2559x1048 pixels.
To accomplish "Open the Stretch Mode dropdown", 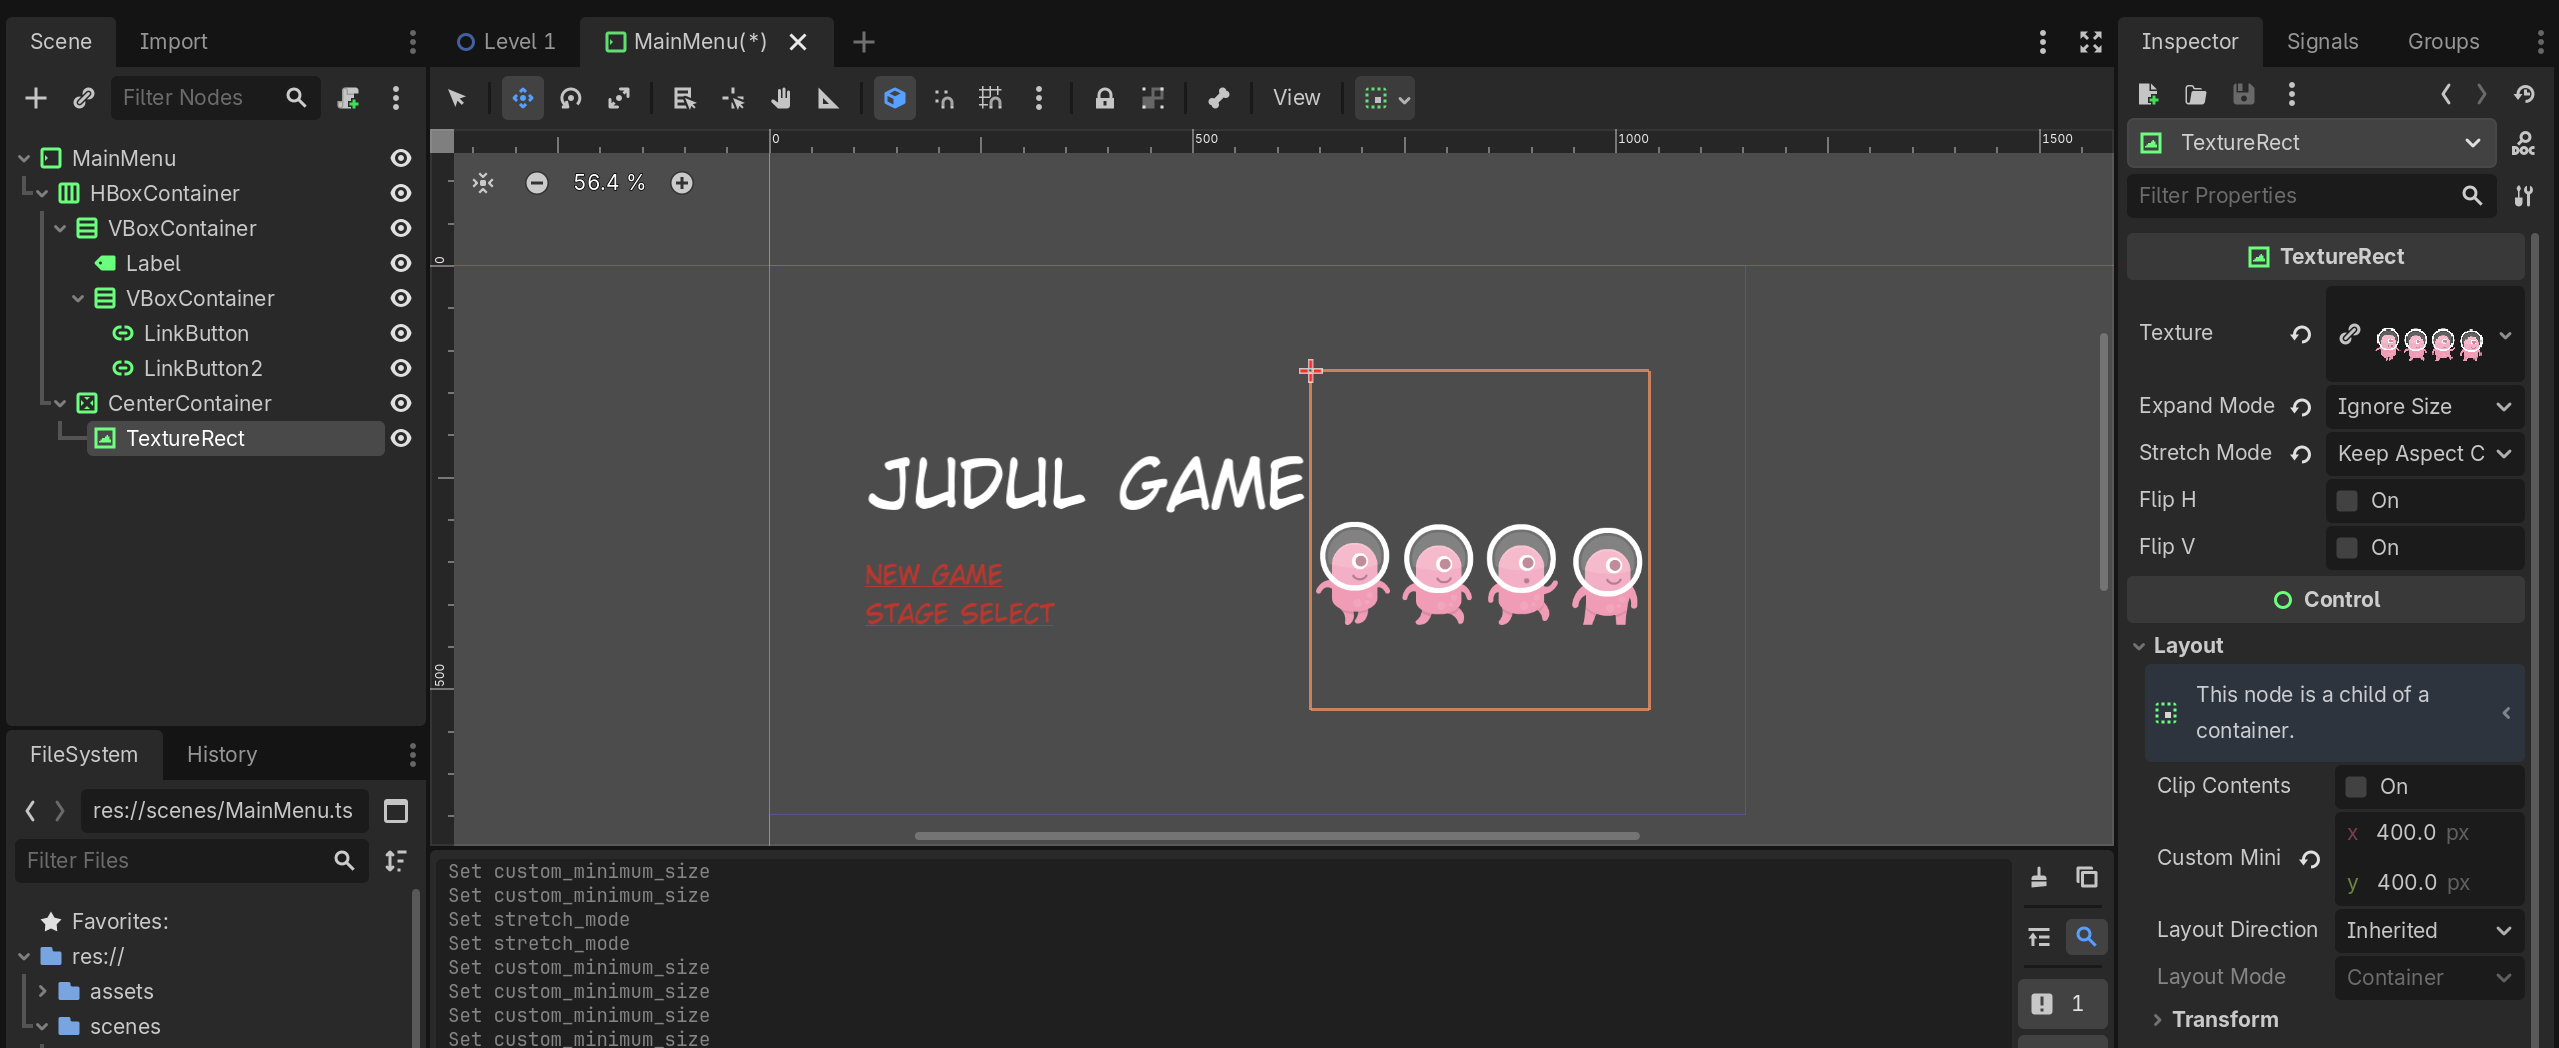I will [x=2423, y=454].
